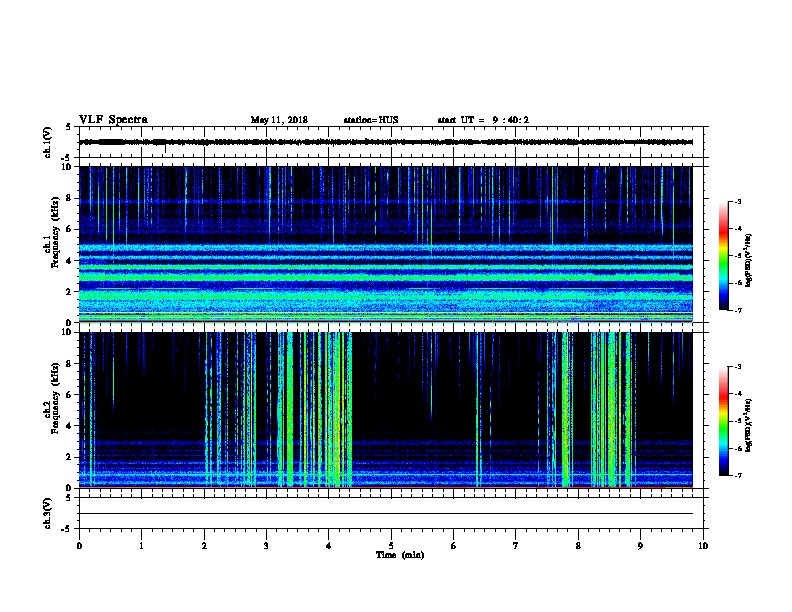Click the "-3" tick on the ch.1 colorbar
The image size is (792, 612).
coord(737,202)
